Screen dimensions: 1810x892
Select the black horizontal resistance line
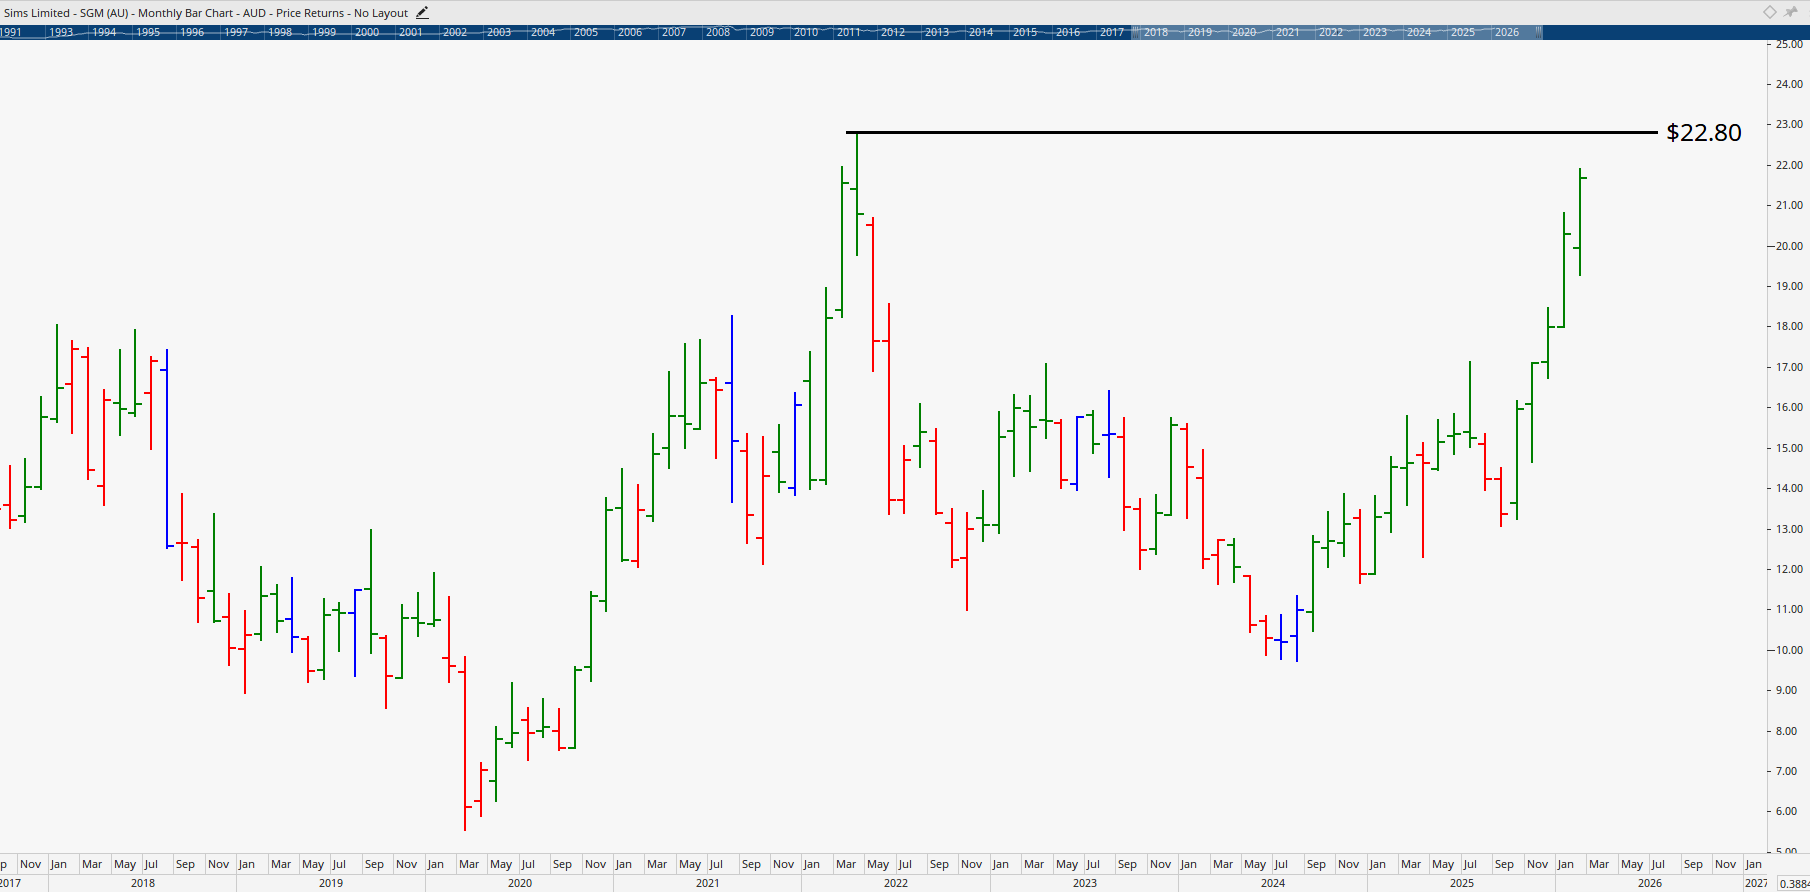(1250, 132)
